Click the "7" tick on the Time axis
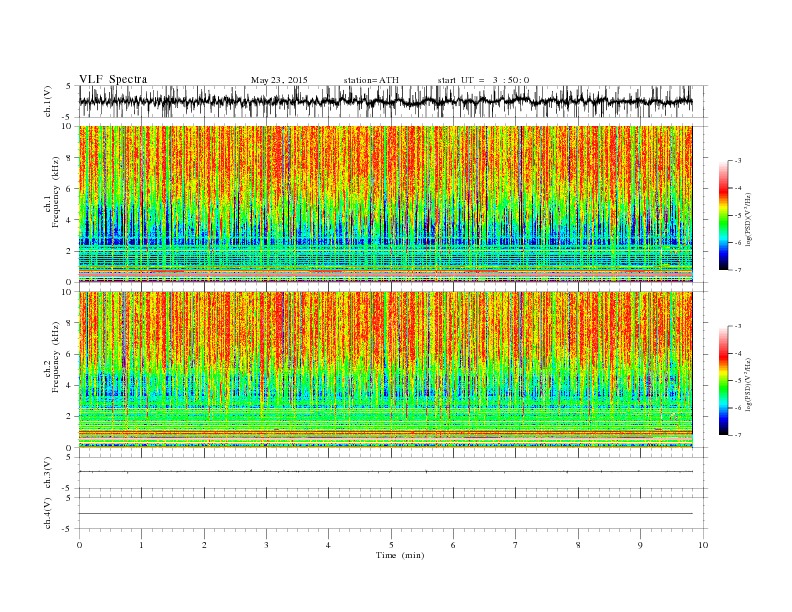This screenshot has height=612, width=792. (516, 545)
